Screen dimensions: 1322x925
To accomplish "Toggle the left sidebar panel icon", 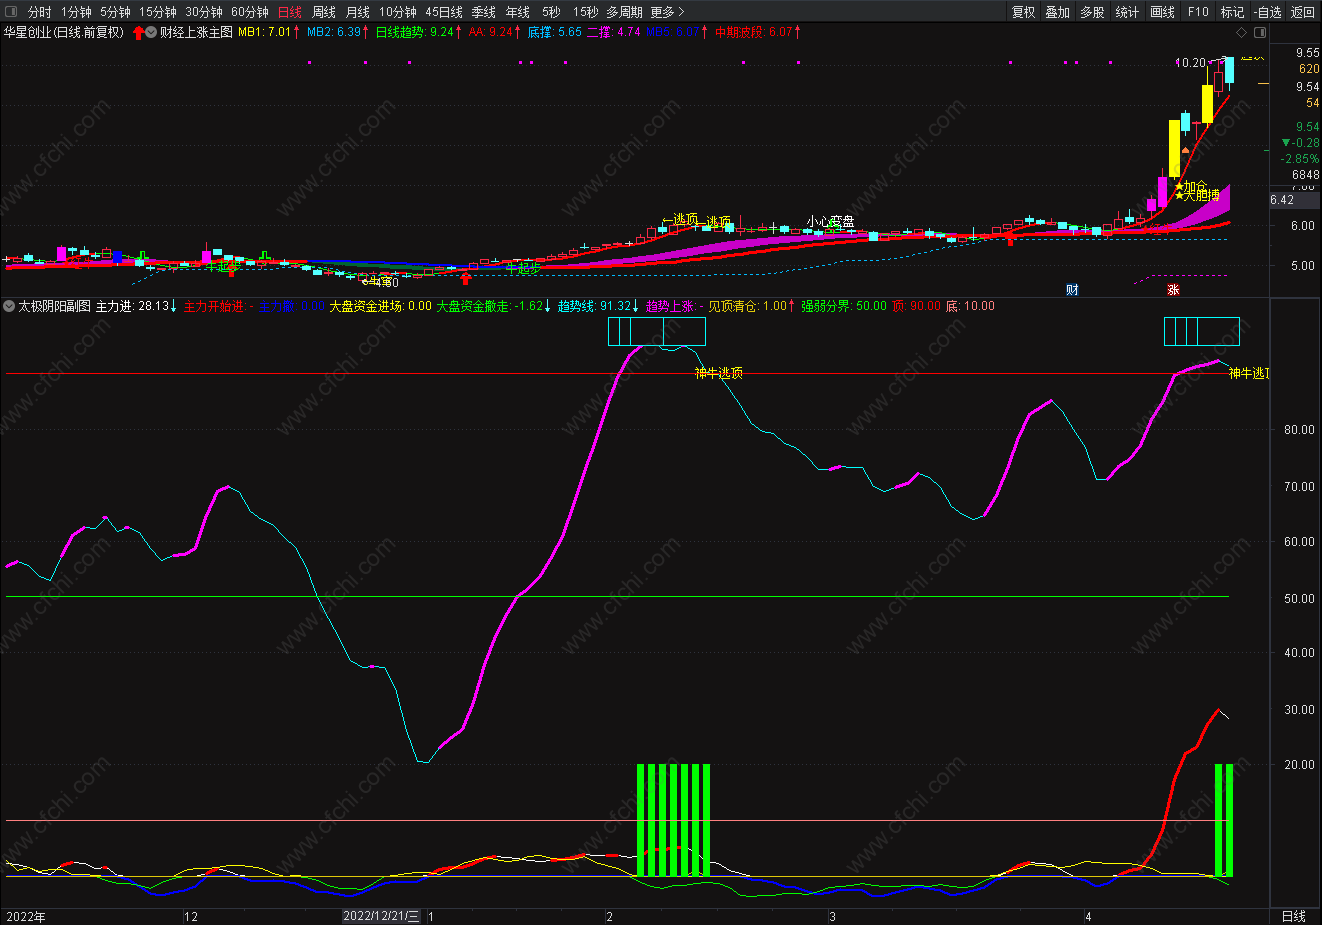I will pos(10,12).
